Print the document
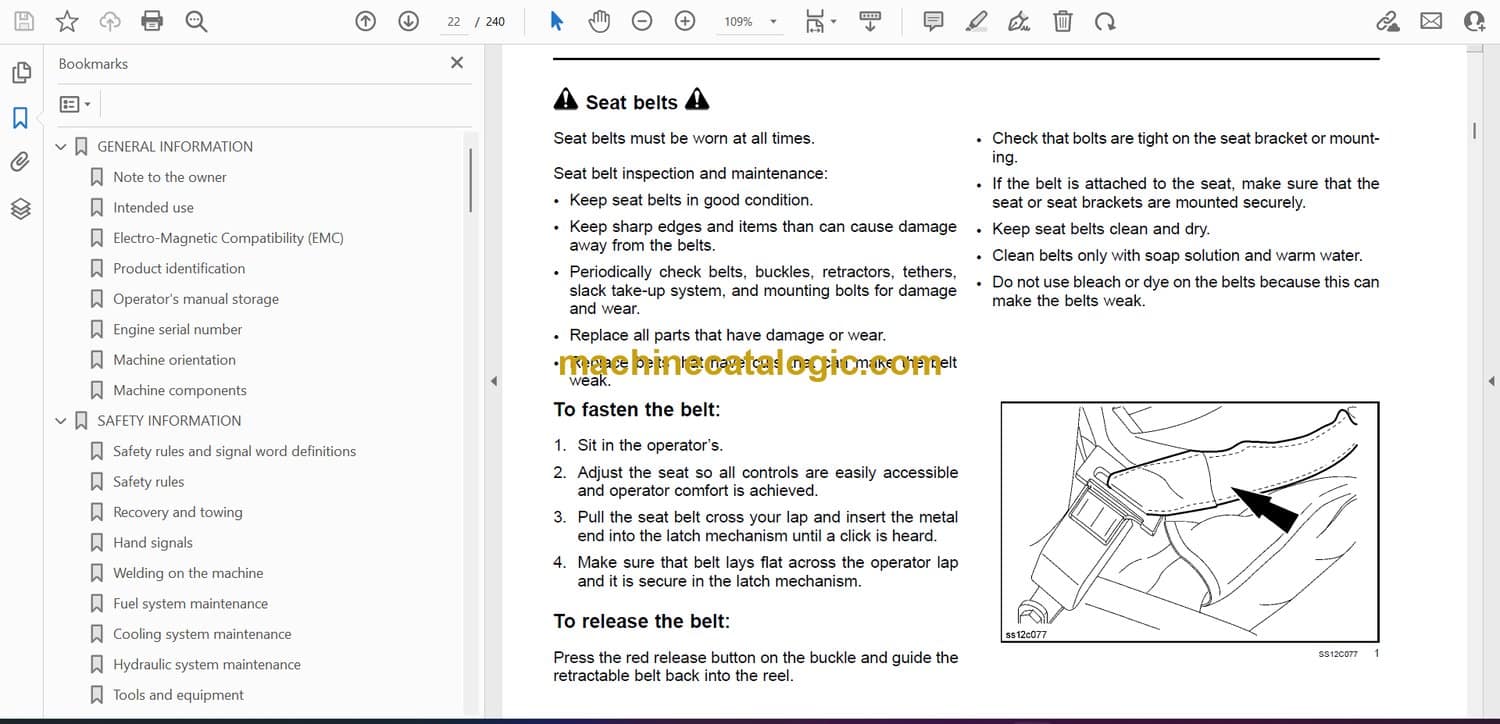 point(152,21)
